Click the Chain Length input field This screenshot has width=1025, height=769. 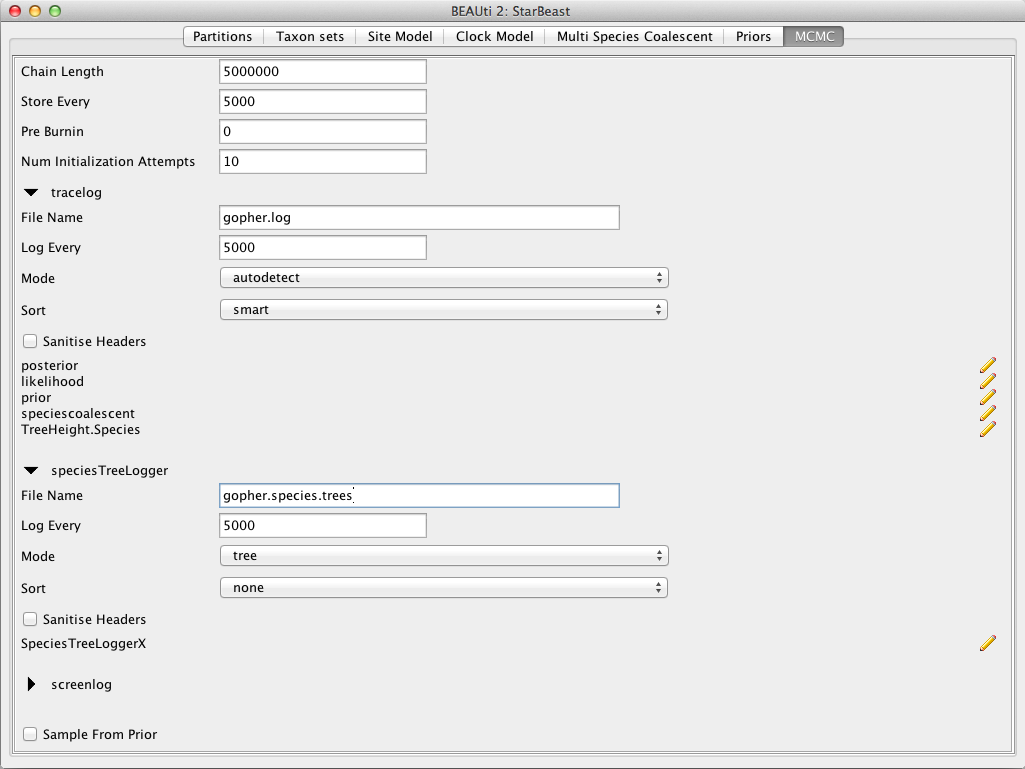pyautogui.click(x=322, y=72)
